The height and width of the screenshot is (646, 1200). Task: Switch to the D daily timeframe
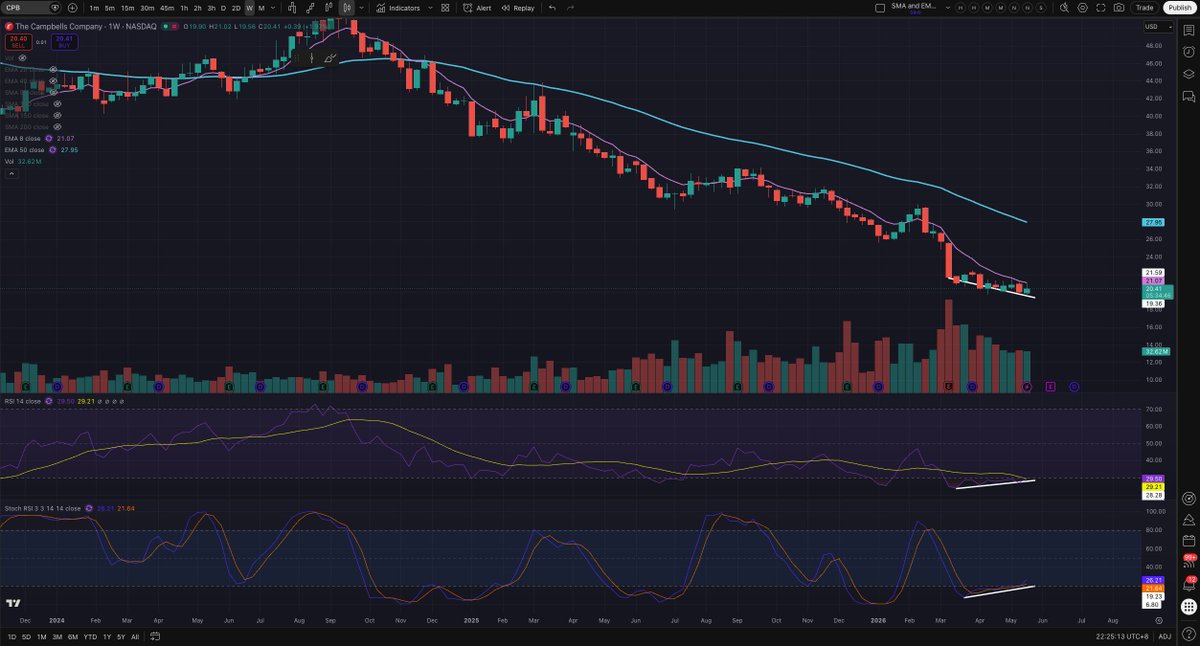pyautogui.click(x=224, y=7)
